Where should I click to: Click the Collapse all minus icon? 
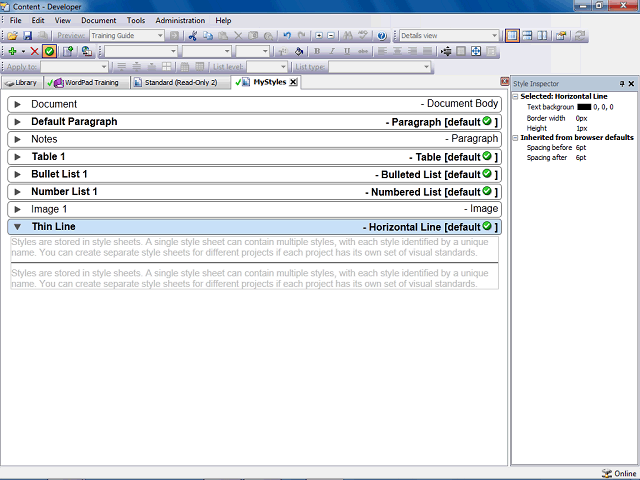(x=331, y=36)
